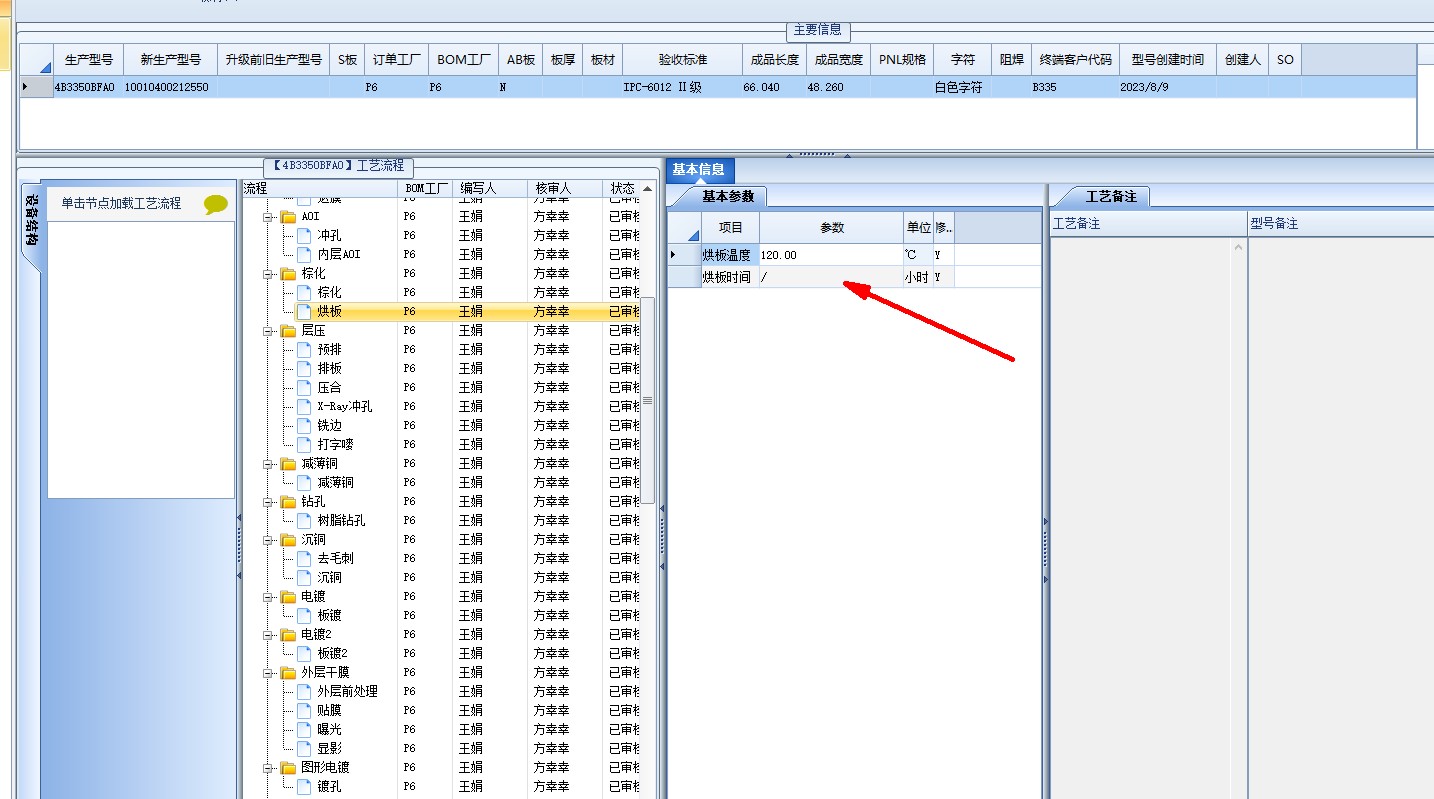Click the 压合 document icon
The image size is (1434, 799).
(304, 387)
